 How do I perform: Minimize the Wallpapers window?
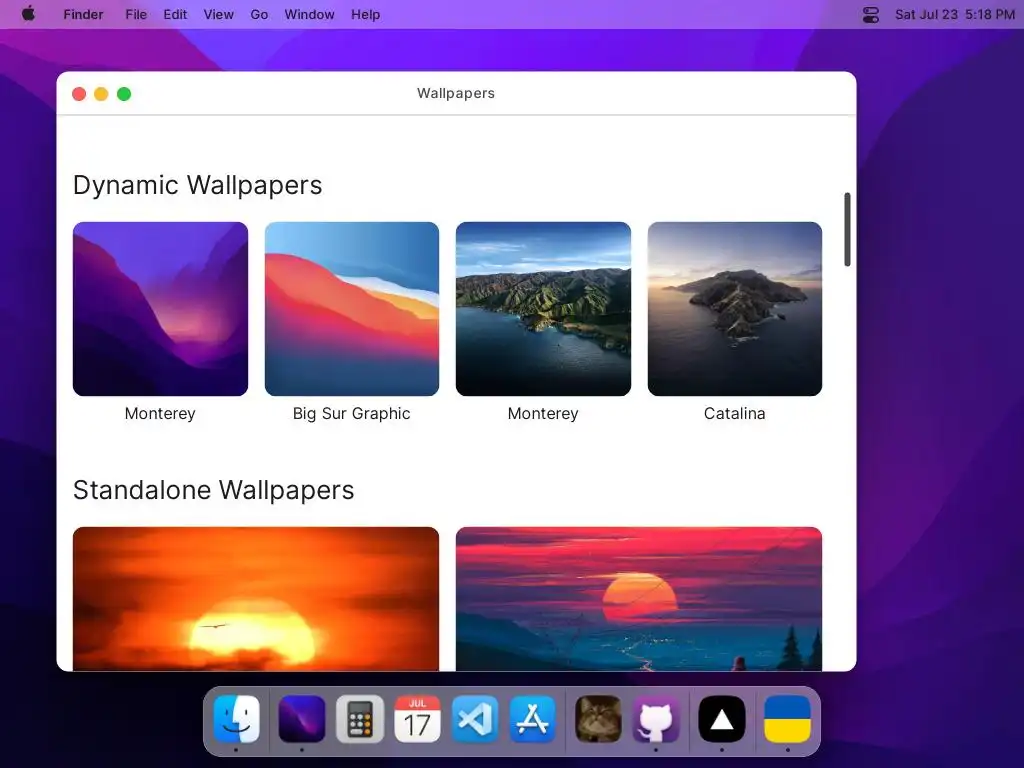pos(101,94)
